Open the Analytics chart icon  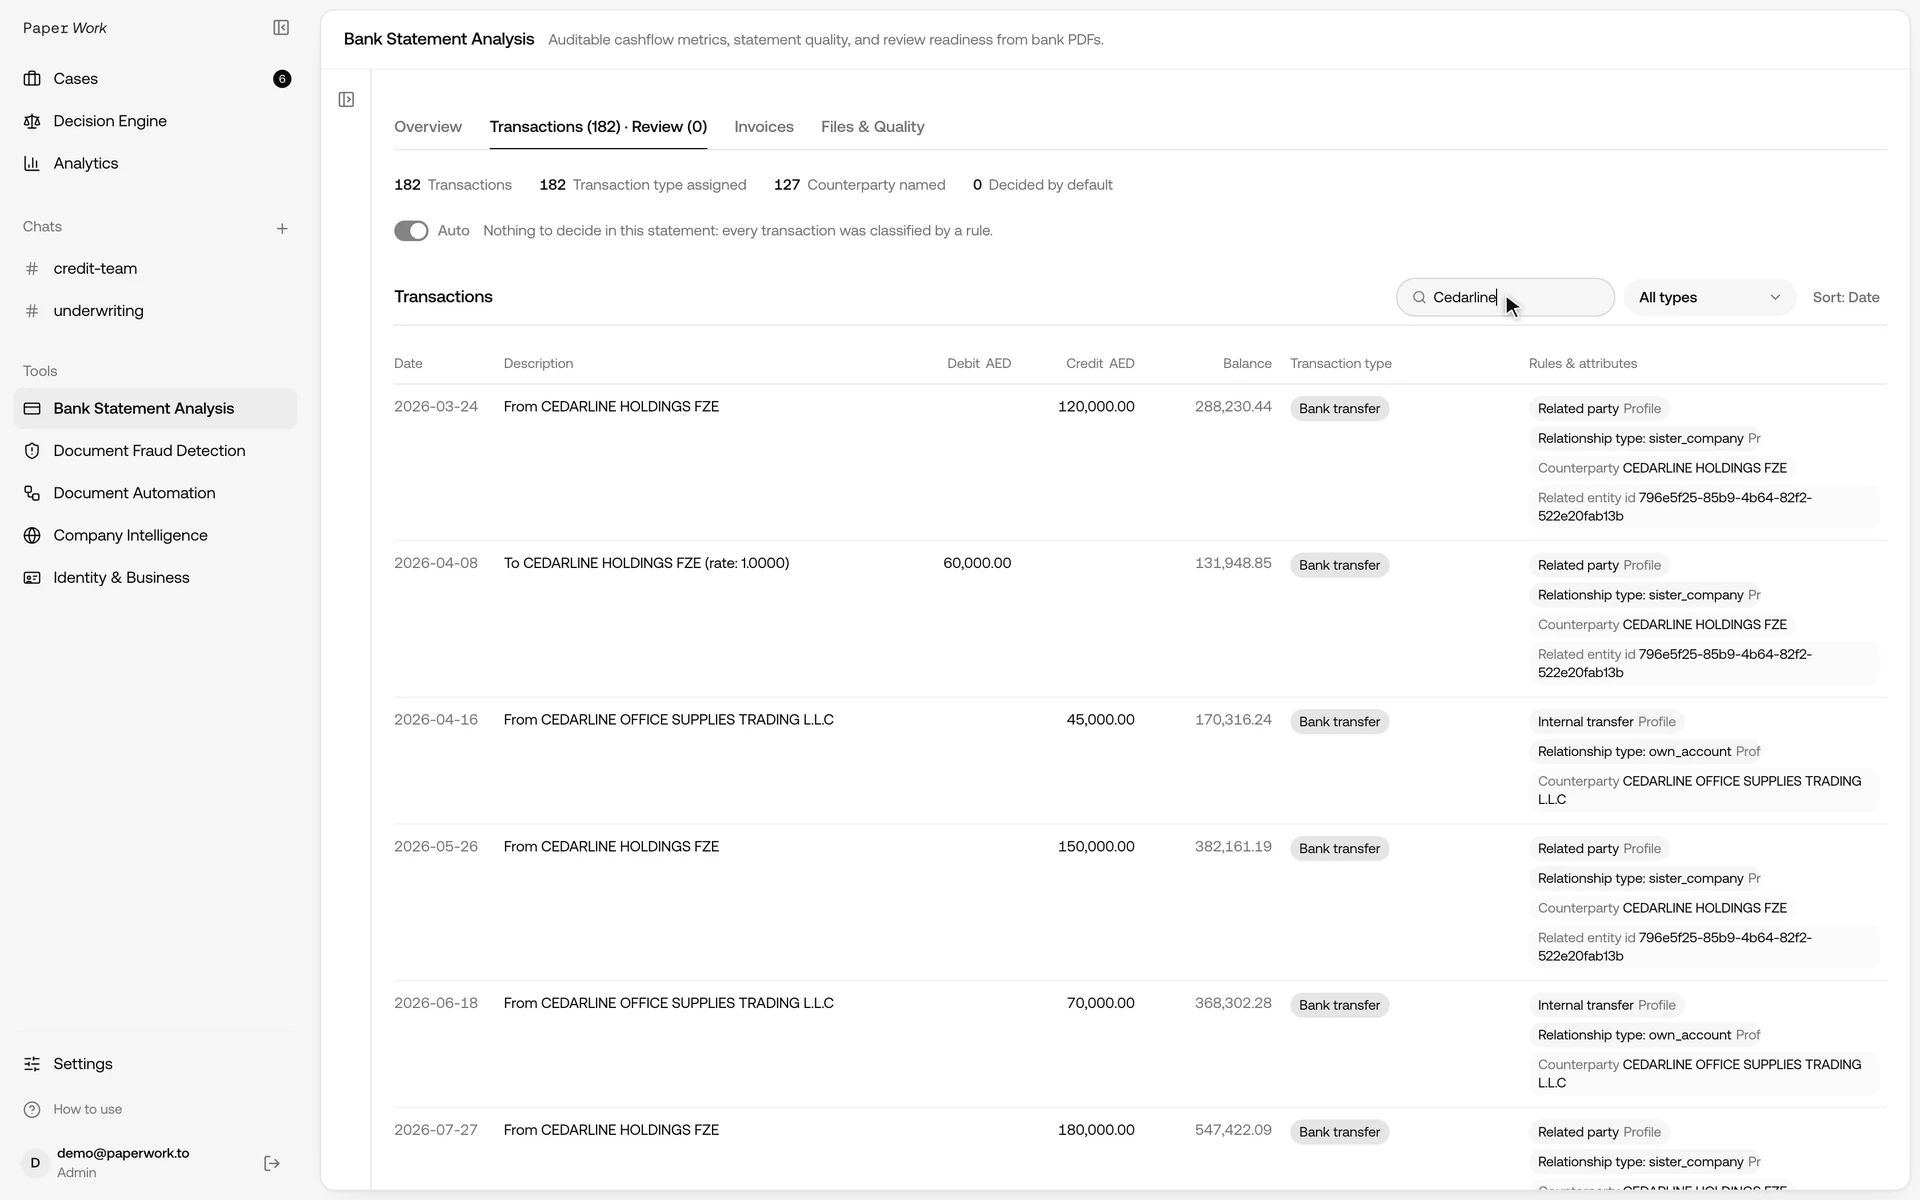coord(32,163)
